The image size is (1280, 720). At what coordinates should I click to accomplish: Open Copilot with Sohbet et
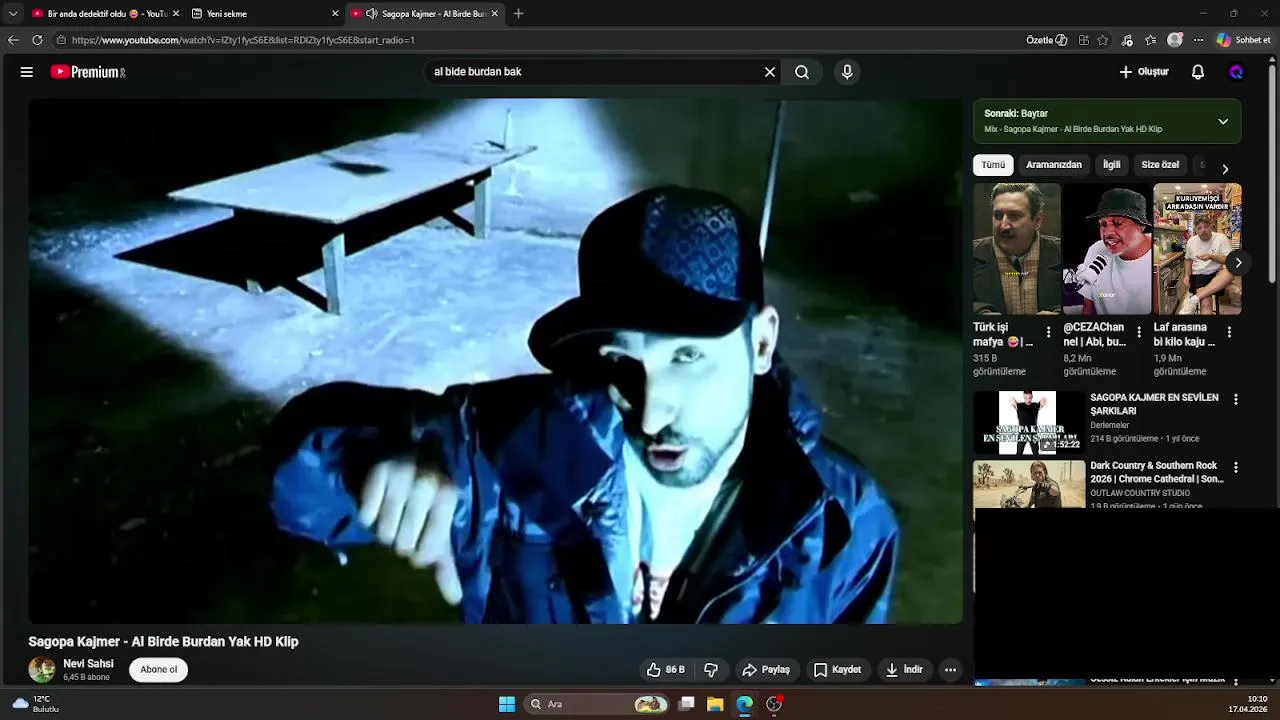tap(1243, 40)
